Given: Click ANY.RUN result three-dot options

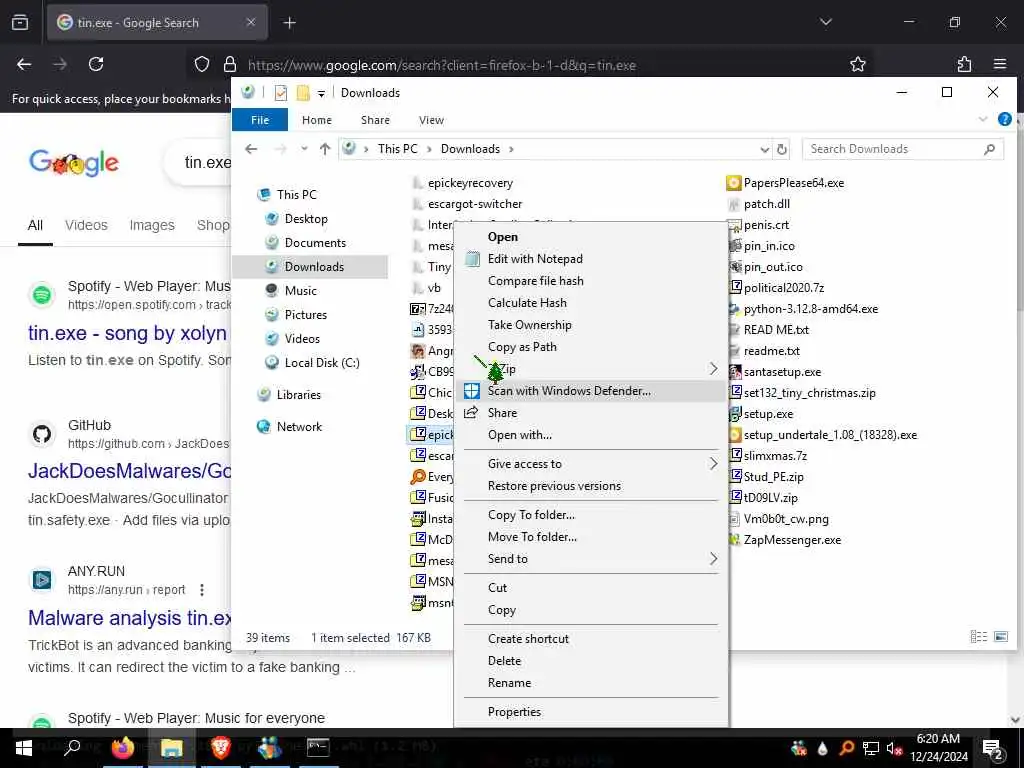Looking at the screenshot, I should (202, 590).
